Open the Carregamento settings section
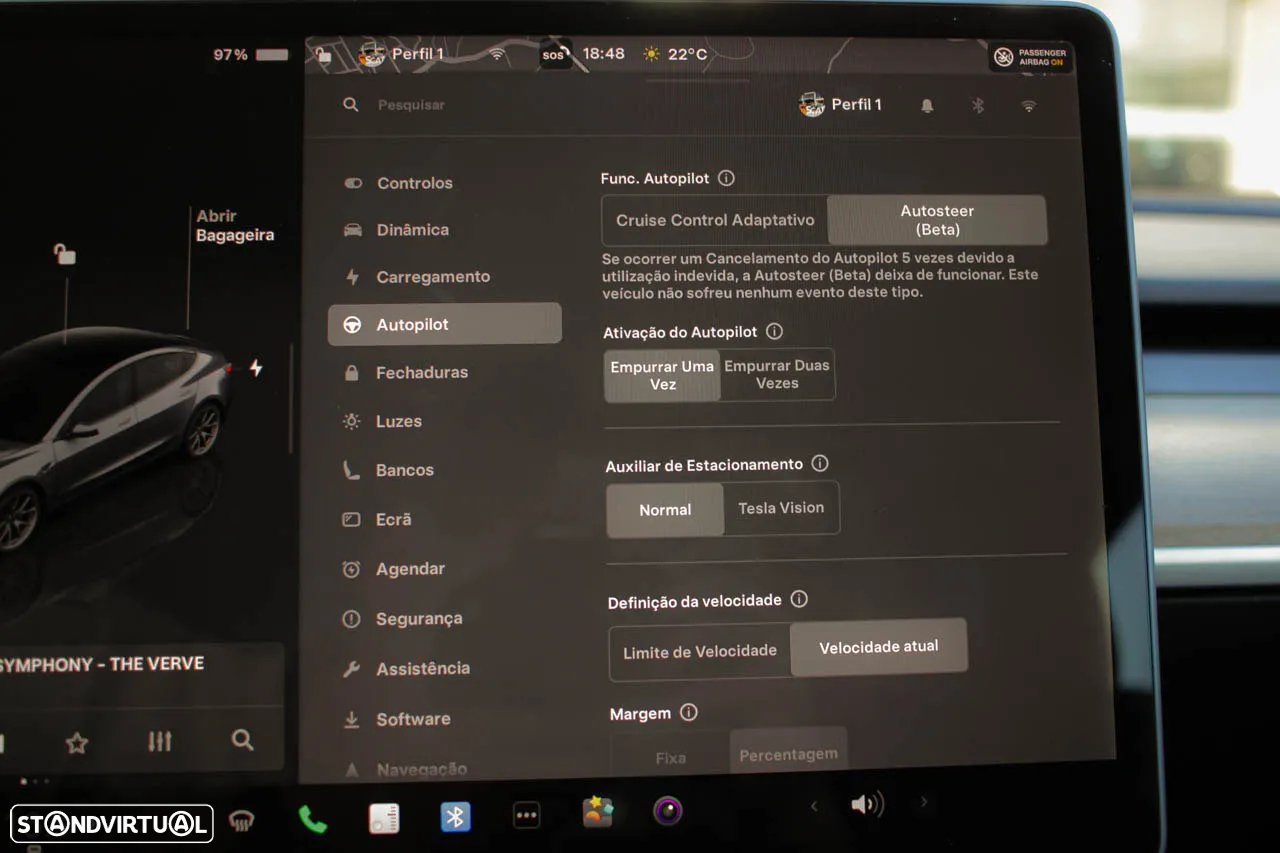Screen dimensions: 1280x853 point(417,277)
